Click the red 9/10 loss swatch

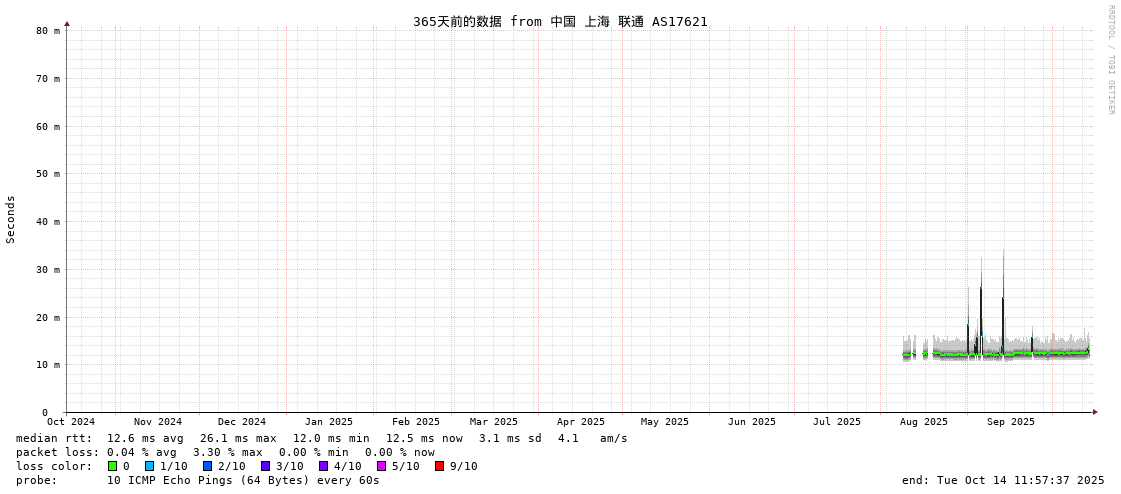(x=439, y=466)
